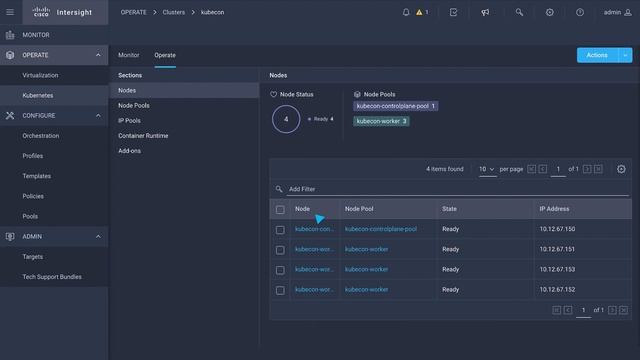This screenshot has width=640, height=360.
Task: Click the bottom page number field
Action: click(583, 310)
